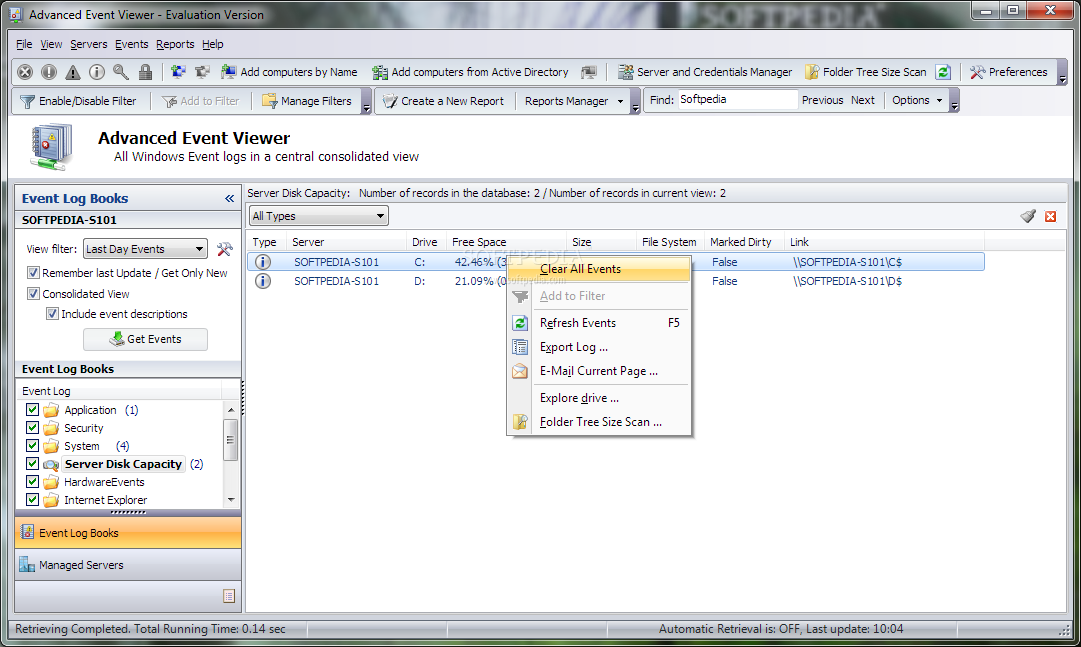This screenshot has width=1081, height=647.
Task: Click Add computers by Name
Action: (290, 72)
